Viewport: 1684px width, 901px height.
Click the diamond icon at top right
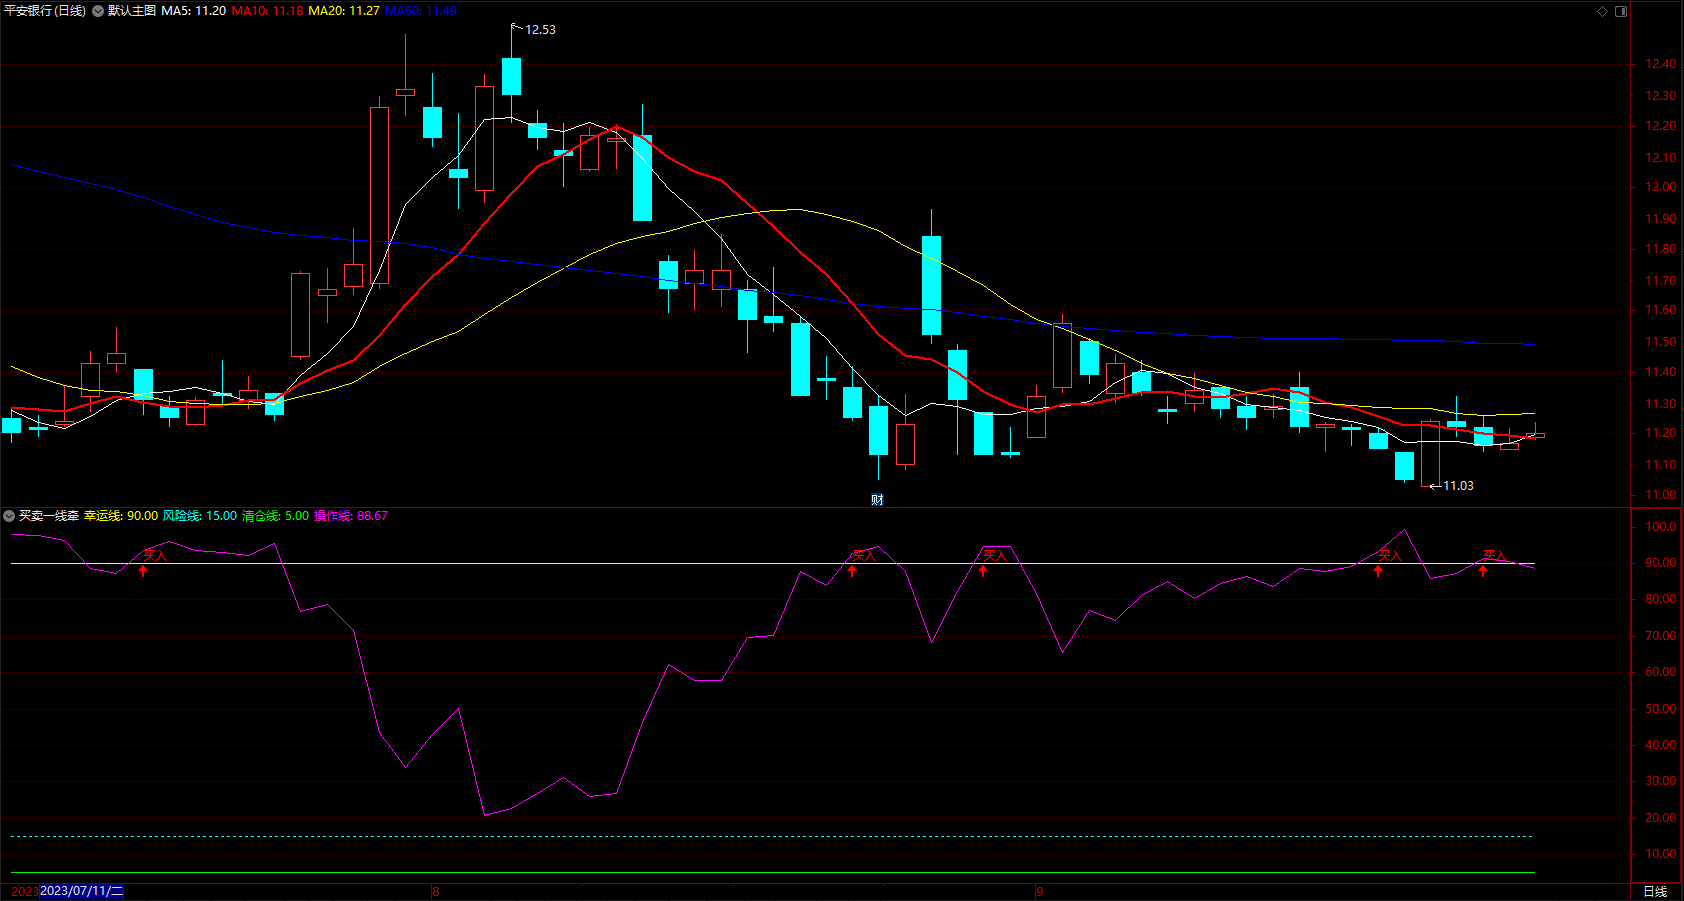click(x=1602, y=11)
